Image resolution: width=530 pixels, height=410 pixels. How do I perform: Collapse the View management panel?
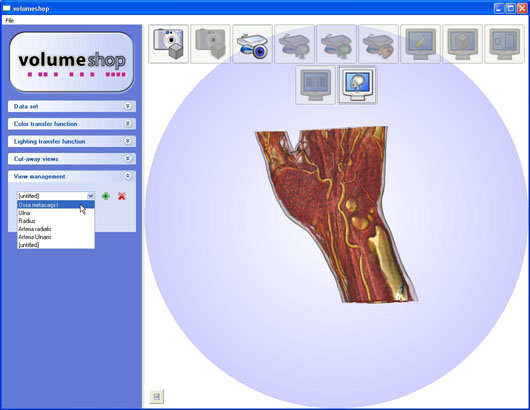pyautogui.click(x=127, y=176)
